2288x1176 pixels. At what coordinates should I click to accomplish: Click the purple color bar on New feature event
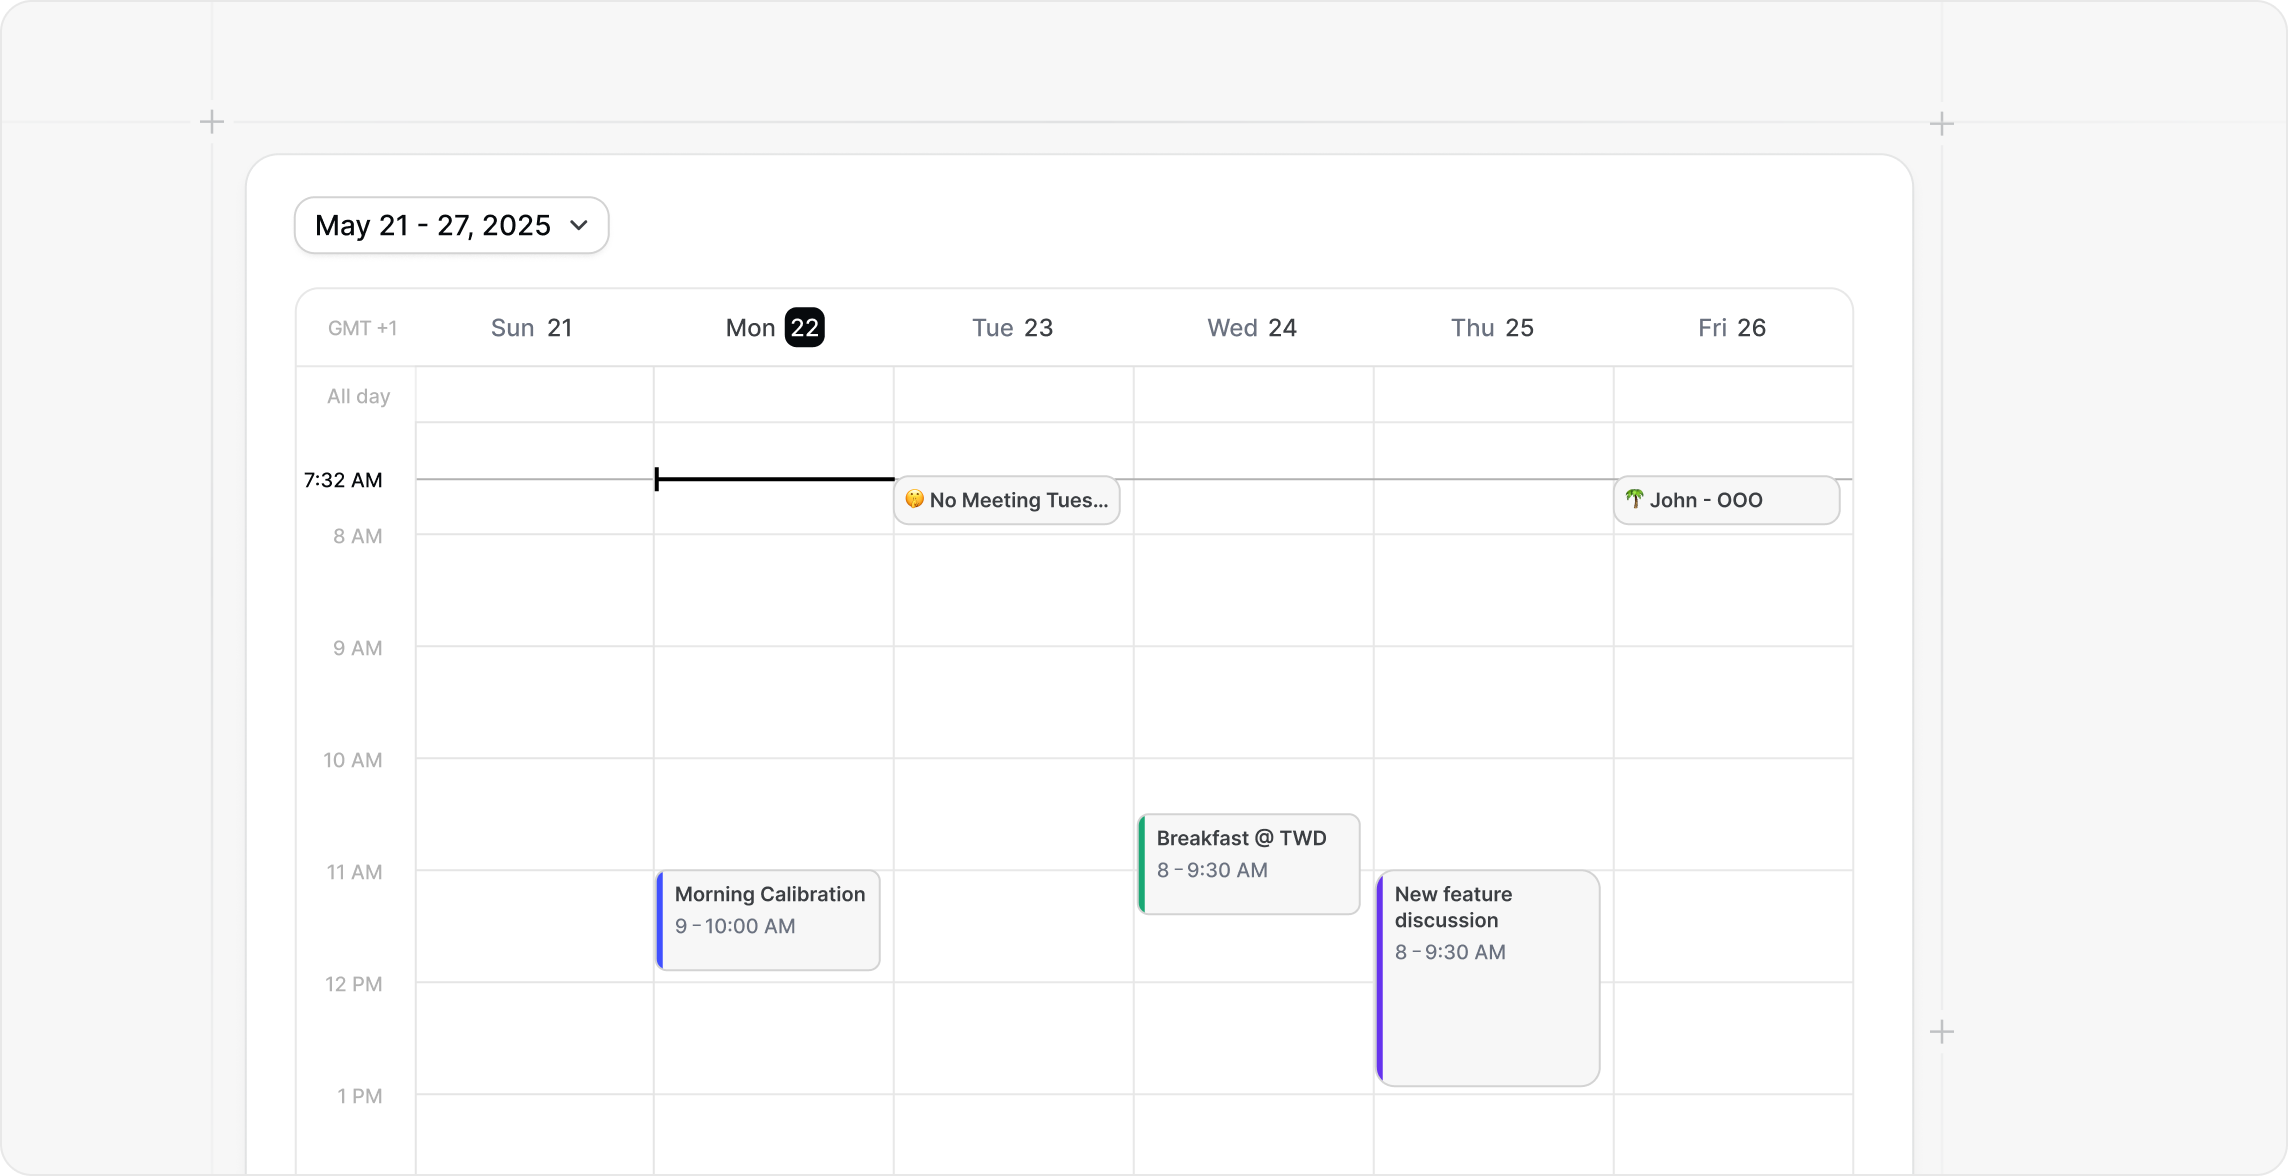(x=1380, y=978)
